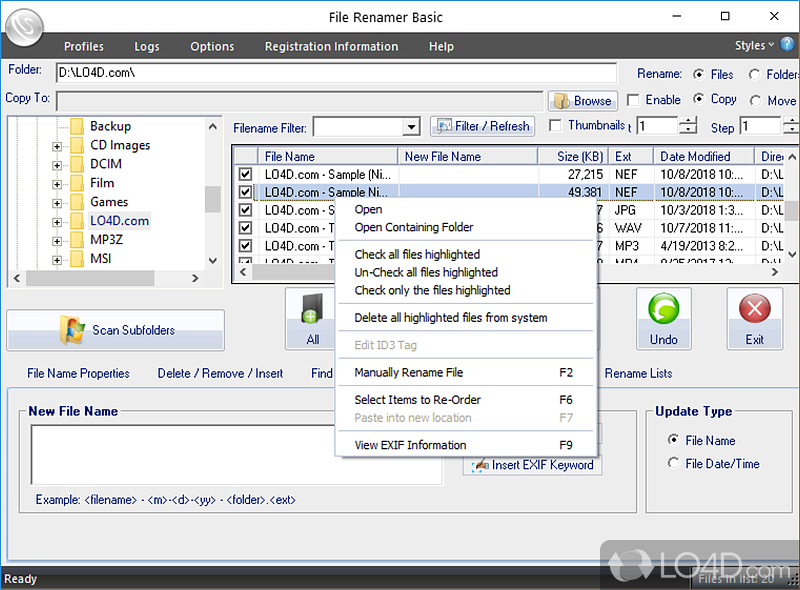Choose Open Containing Folder from context menu

[466, 227]
